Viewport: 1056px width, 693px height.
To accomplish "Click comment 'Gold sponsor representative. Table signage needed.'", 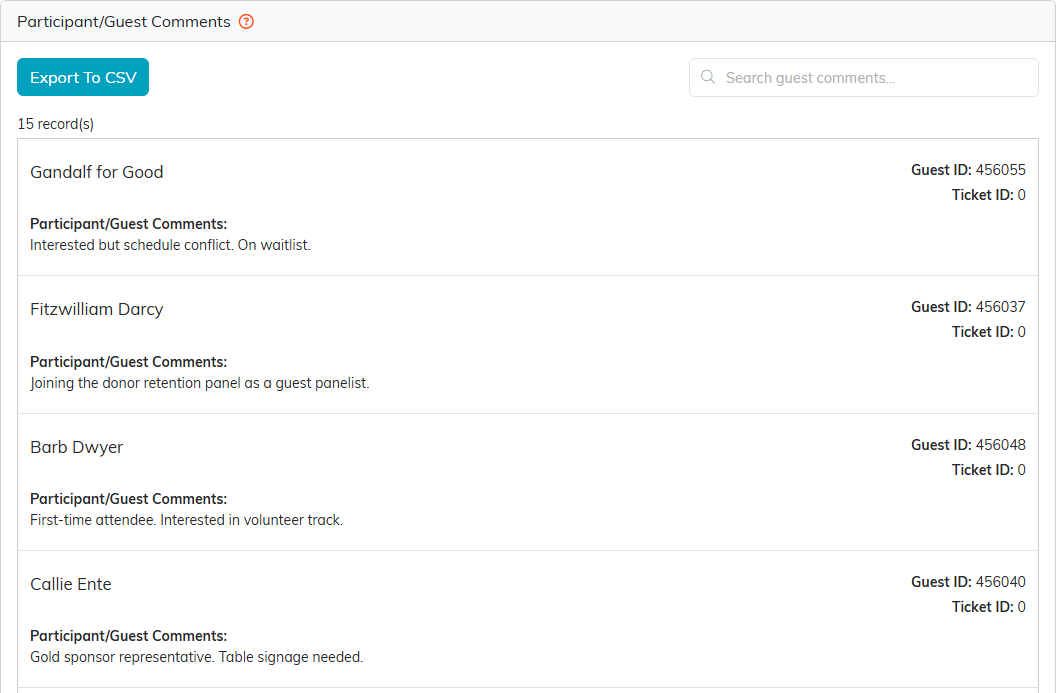I will (197, 657).
